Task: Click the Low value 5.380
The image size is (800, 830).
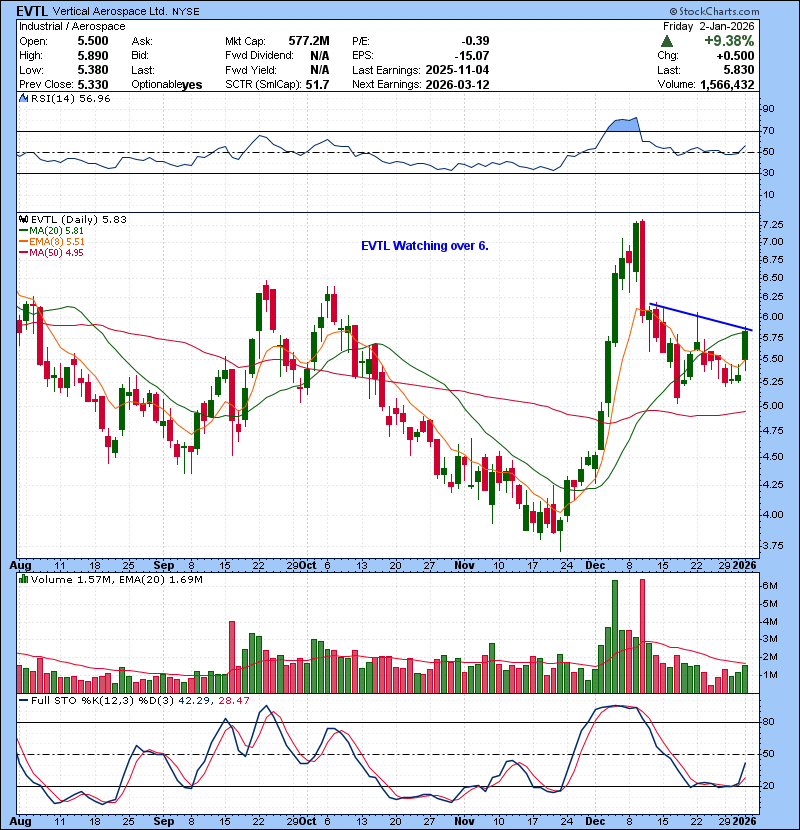Action: coord(93,70)
